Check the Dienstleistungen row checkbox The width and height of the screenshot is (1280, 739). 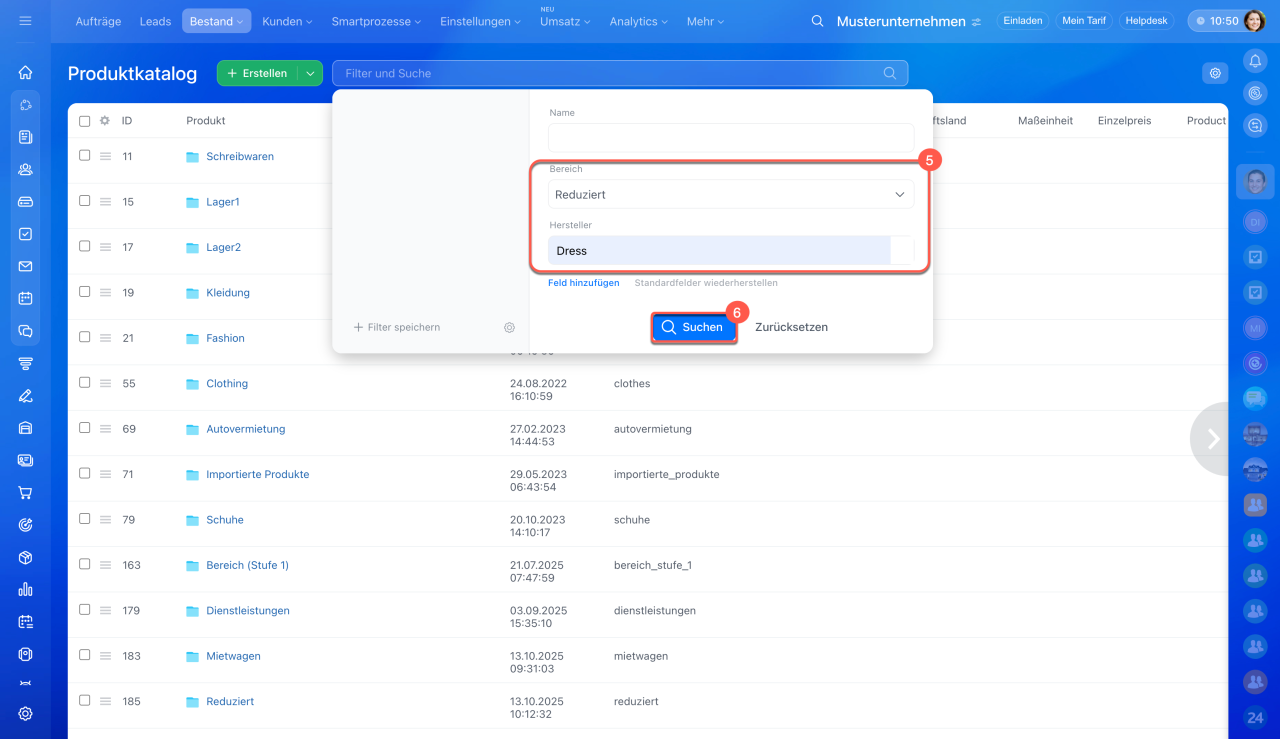pyautogui.click(x=84, y=610)
